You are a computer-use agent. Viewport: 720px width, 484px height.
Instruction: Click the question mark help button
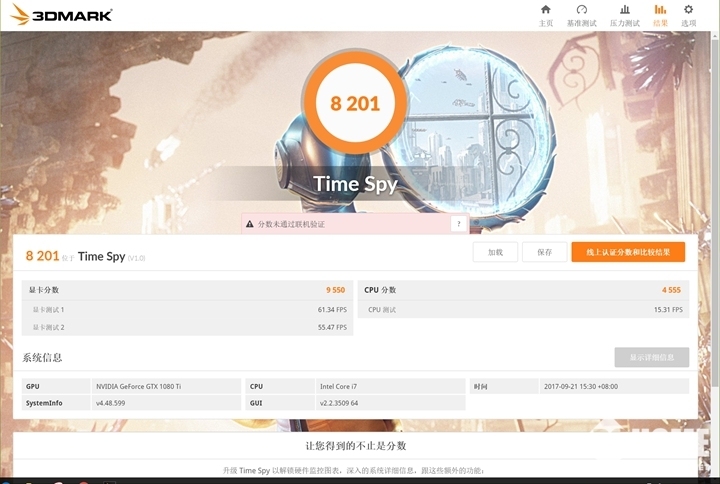[x=458, y=224]
